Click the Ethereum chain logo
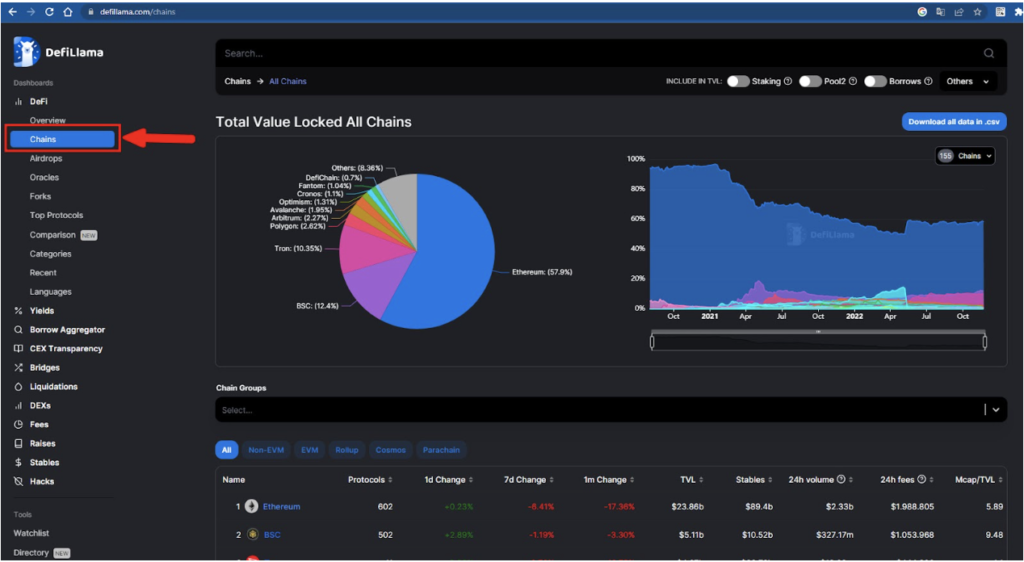The height and width of the screenshot is (562, 1024). coord(251,507)
